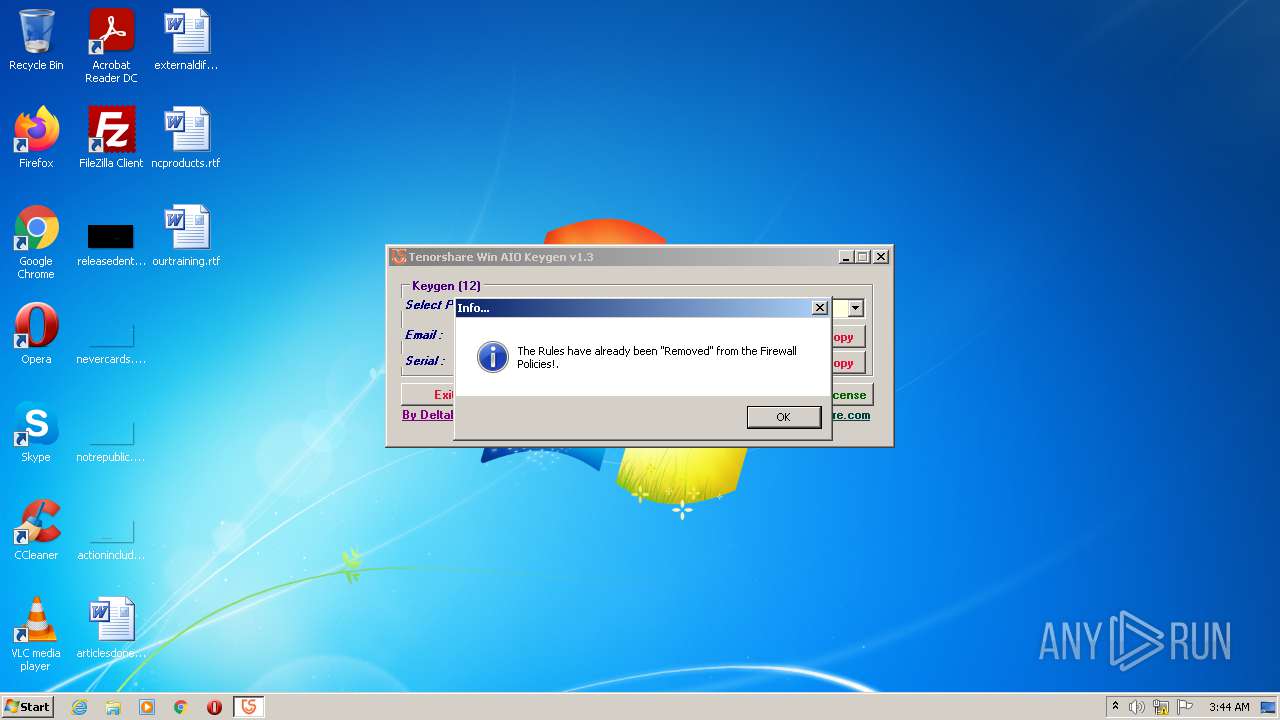Minimize the Tenorshare Keygen window
The width and height of the screenshot is (1280, 720).
(846, 257)
